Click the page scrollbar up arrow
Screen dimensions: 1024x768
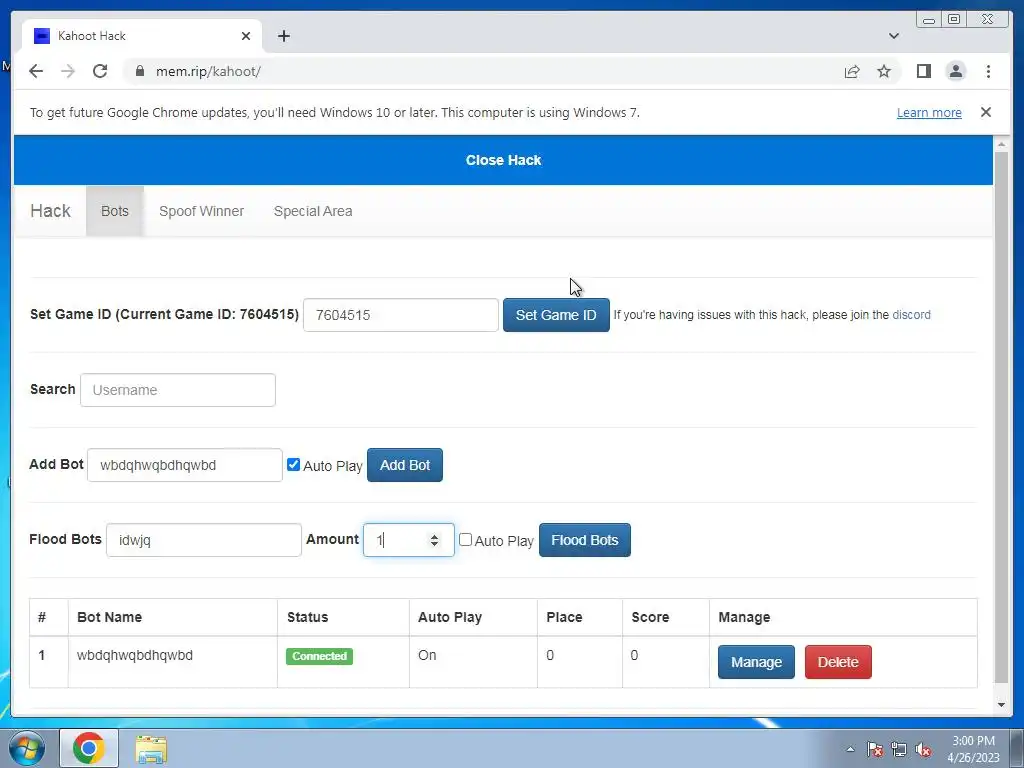[1001, 144]
